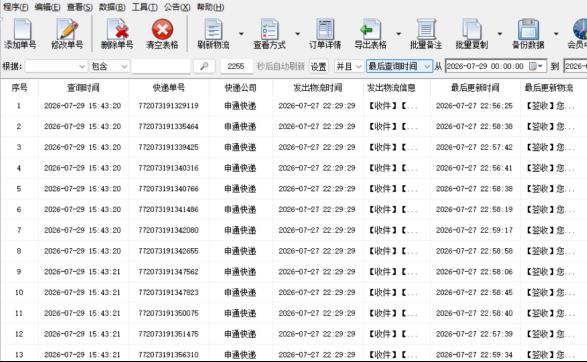Image resolution: width=587 pixels, height=362 pixels.
Task: Select tracking number 772073191341486
Action: point(168,209)
